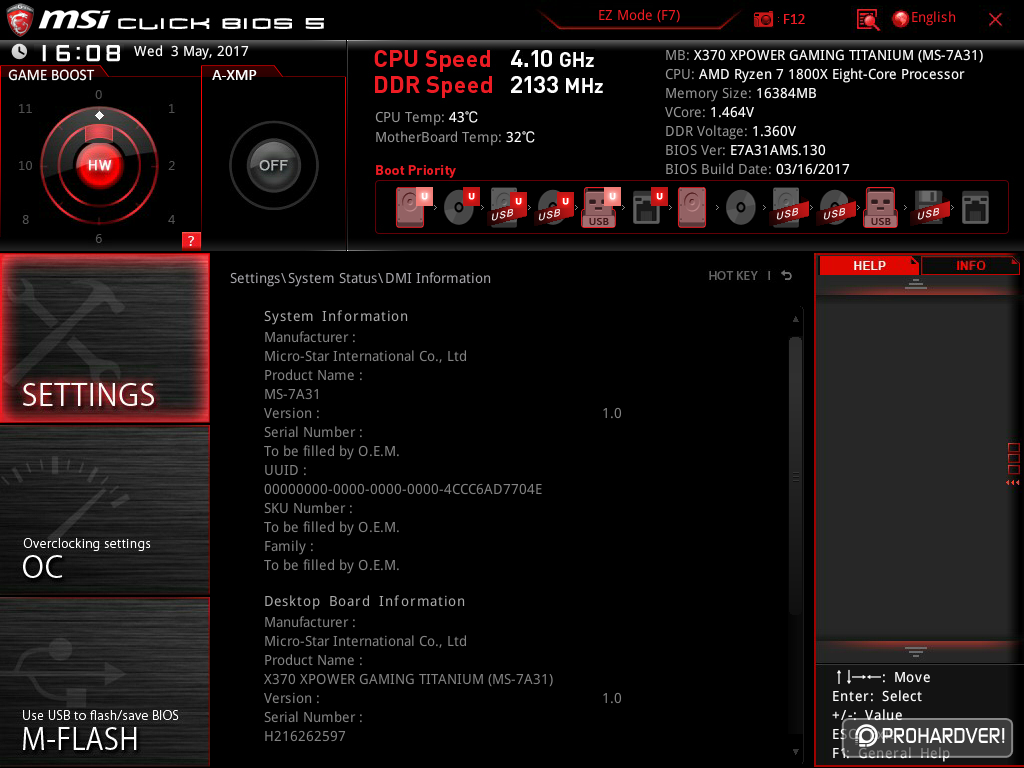Click the serial number H216262597
Viewport: 1024px width, 768px height.
[x=304, y=736]
